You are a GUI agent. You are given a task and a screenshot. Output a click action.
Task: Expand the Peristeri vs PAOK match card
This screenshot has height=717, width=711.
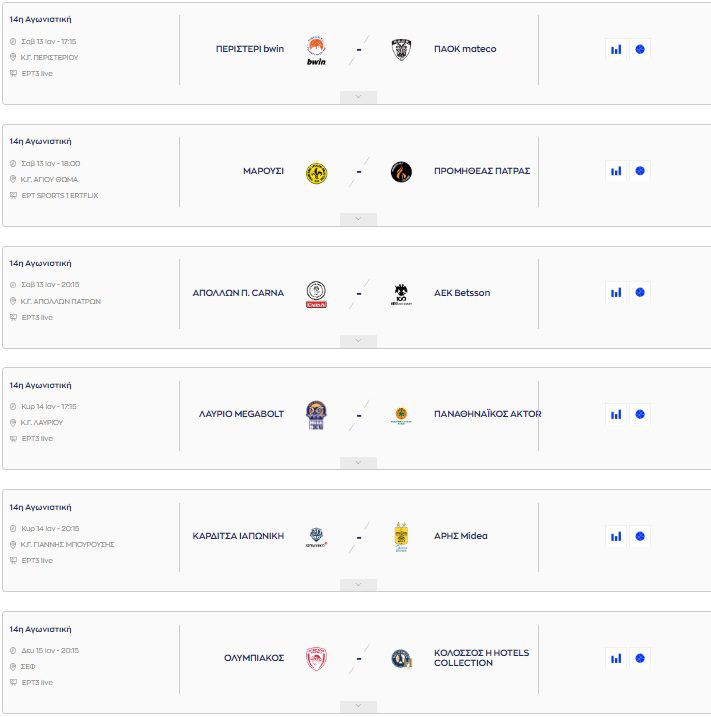coord(358,97)
